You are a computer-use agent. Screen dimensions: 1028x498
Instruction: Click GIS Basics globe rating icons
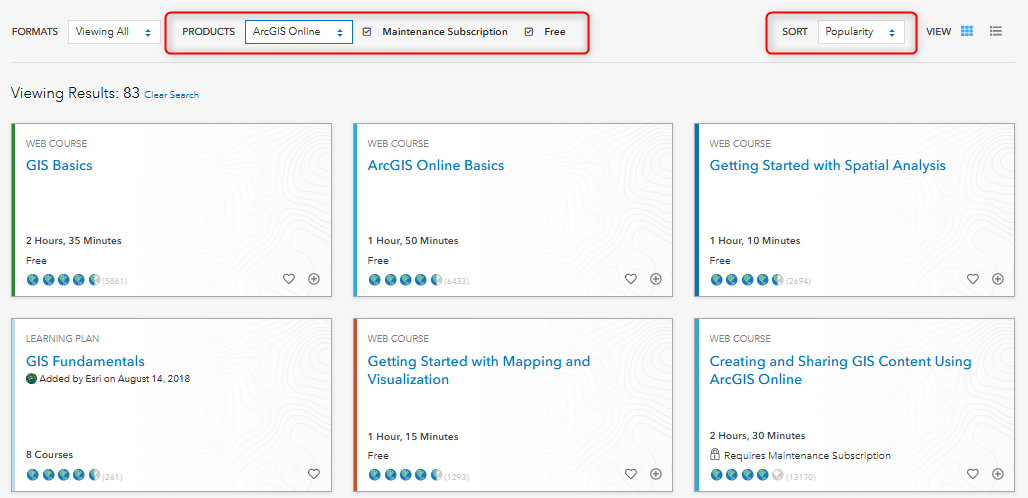pos(64,280)
